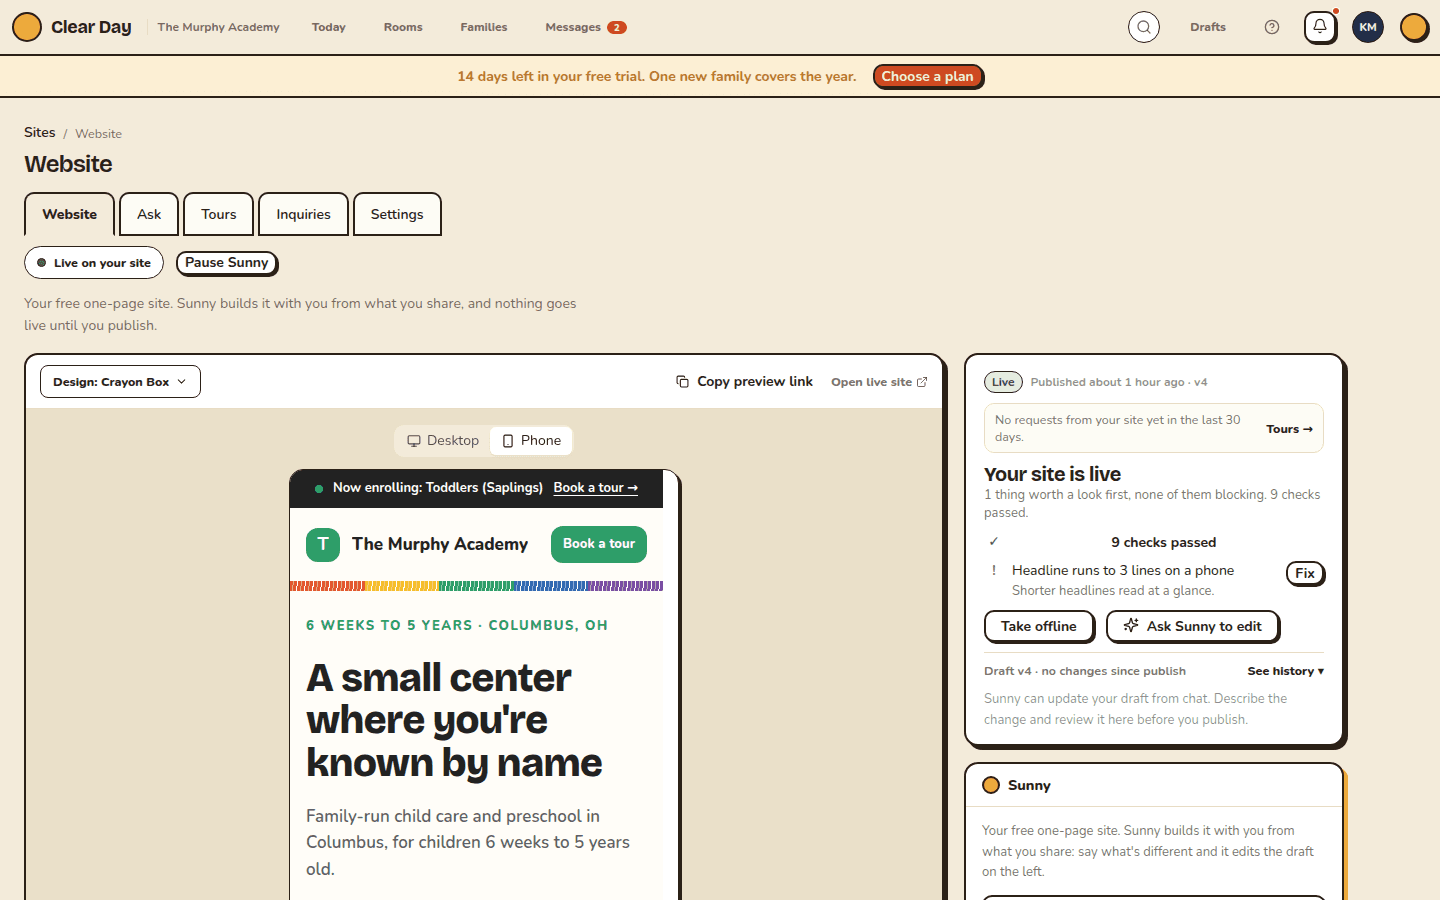Click the Take offline button

click(1039, 626)
